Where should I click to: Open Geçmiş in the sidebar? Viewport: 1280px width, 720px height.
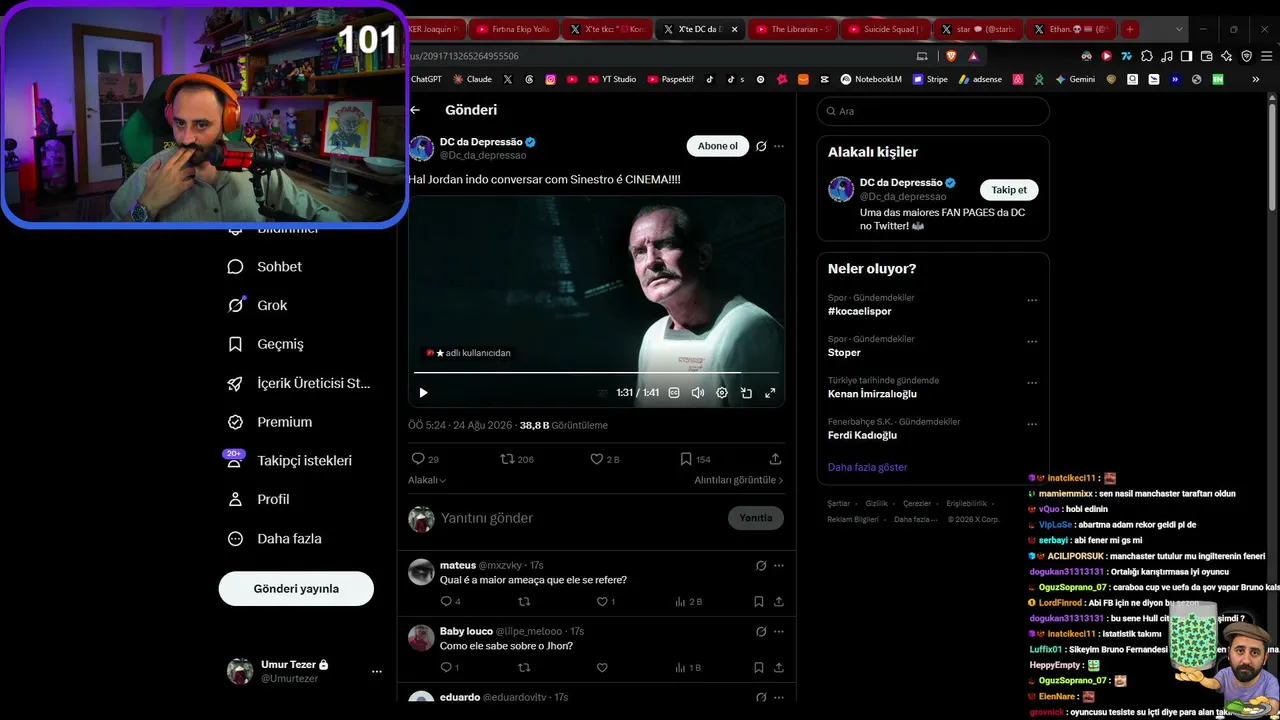(266, 344)
